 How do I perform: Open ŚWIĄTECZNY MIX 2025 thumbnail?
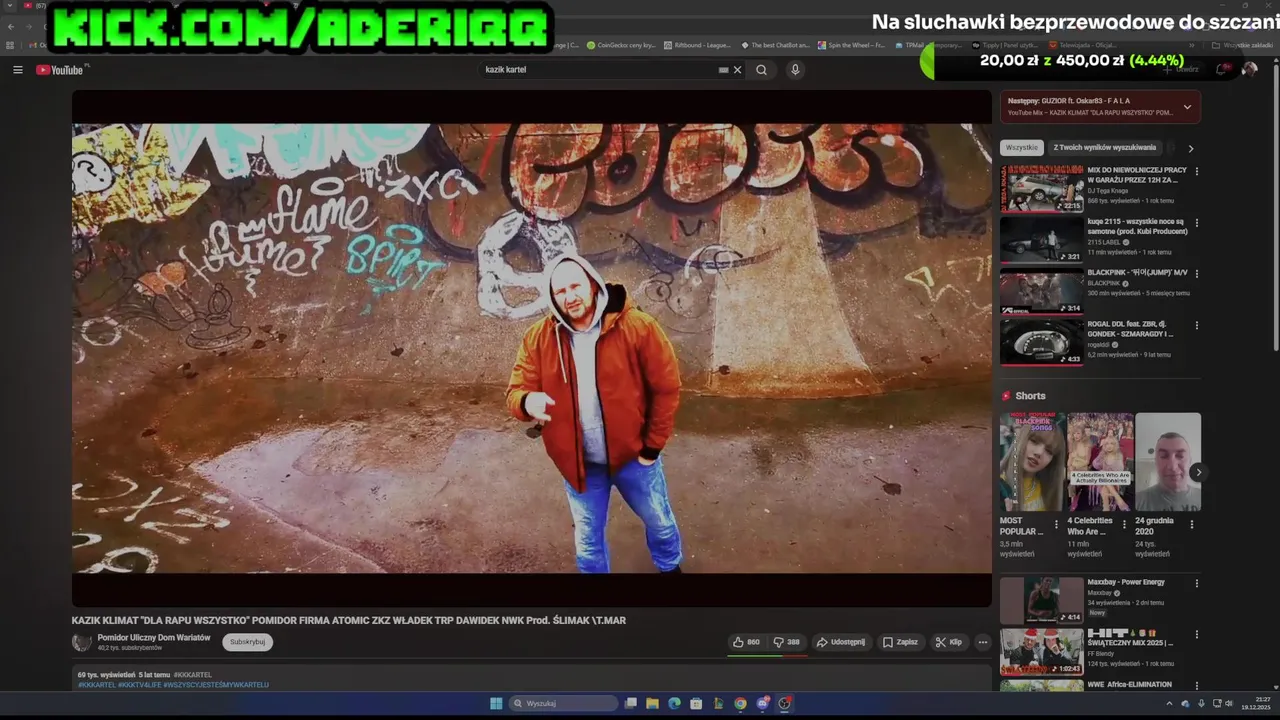(1042, 651)
